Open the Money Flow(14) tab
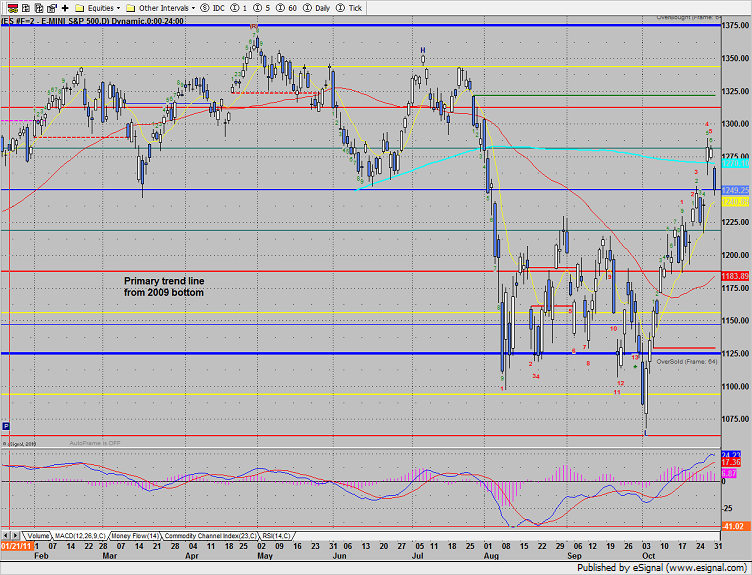752x575 pixels. 136,536
